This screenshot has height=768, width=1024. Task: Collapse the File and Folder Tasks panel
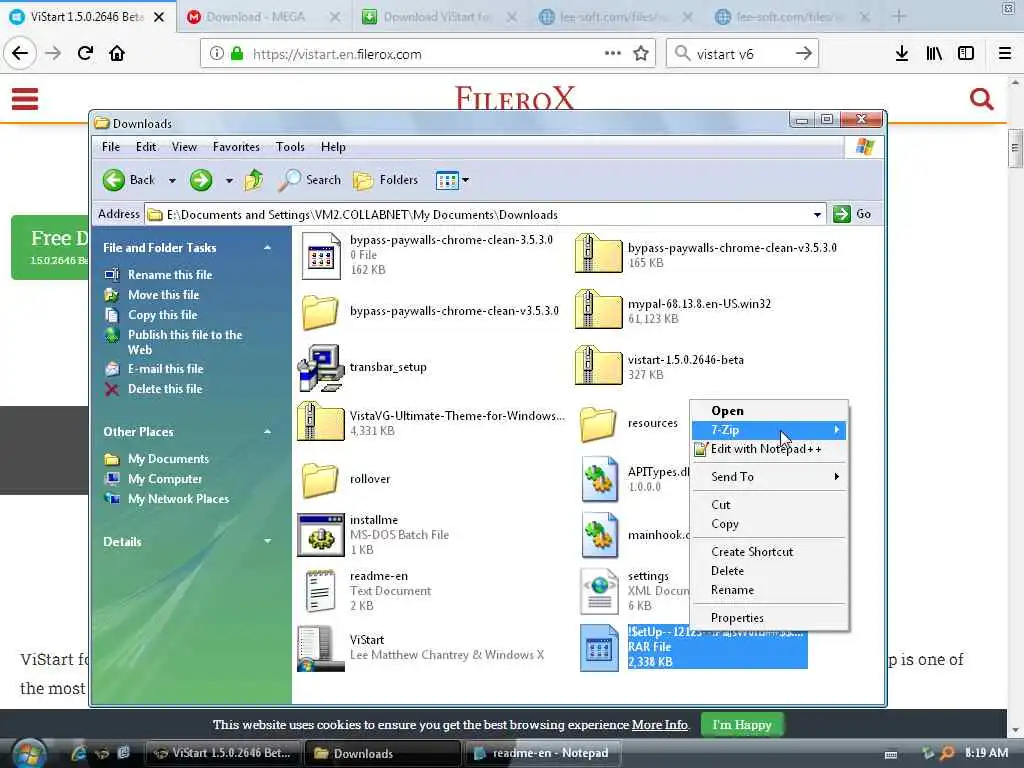267,248
